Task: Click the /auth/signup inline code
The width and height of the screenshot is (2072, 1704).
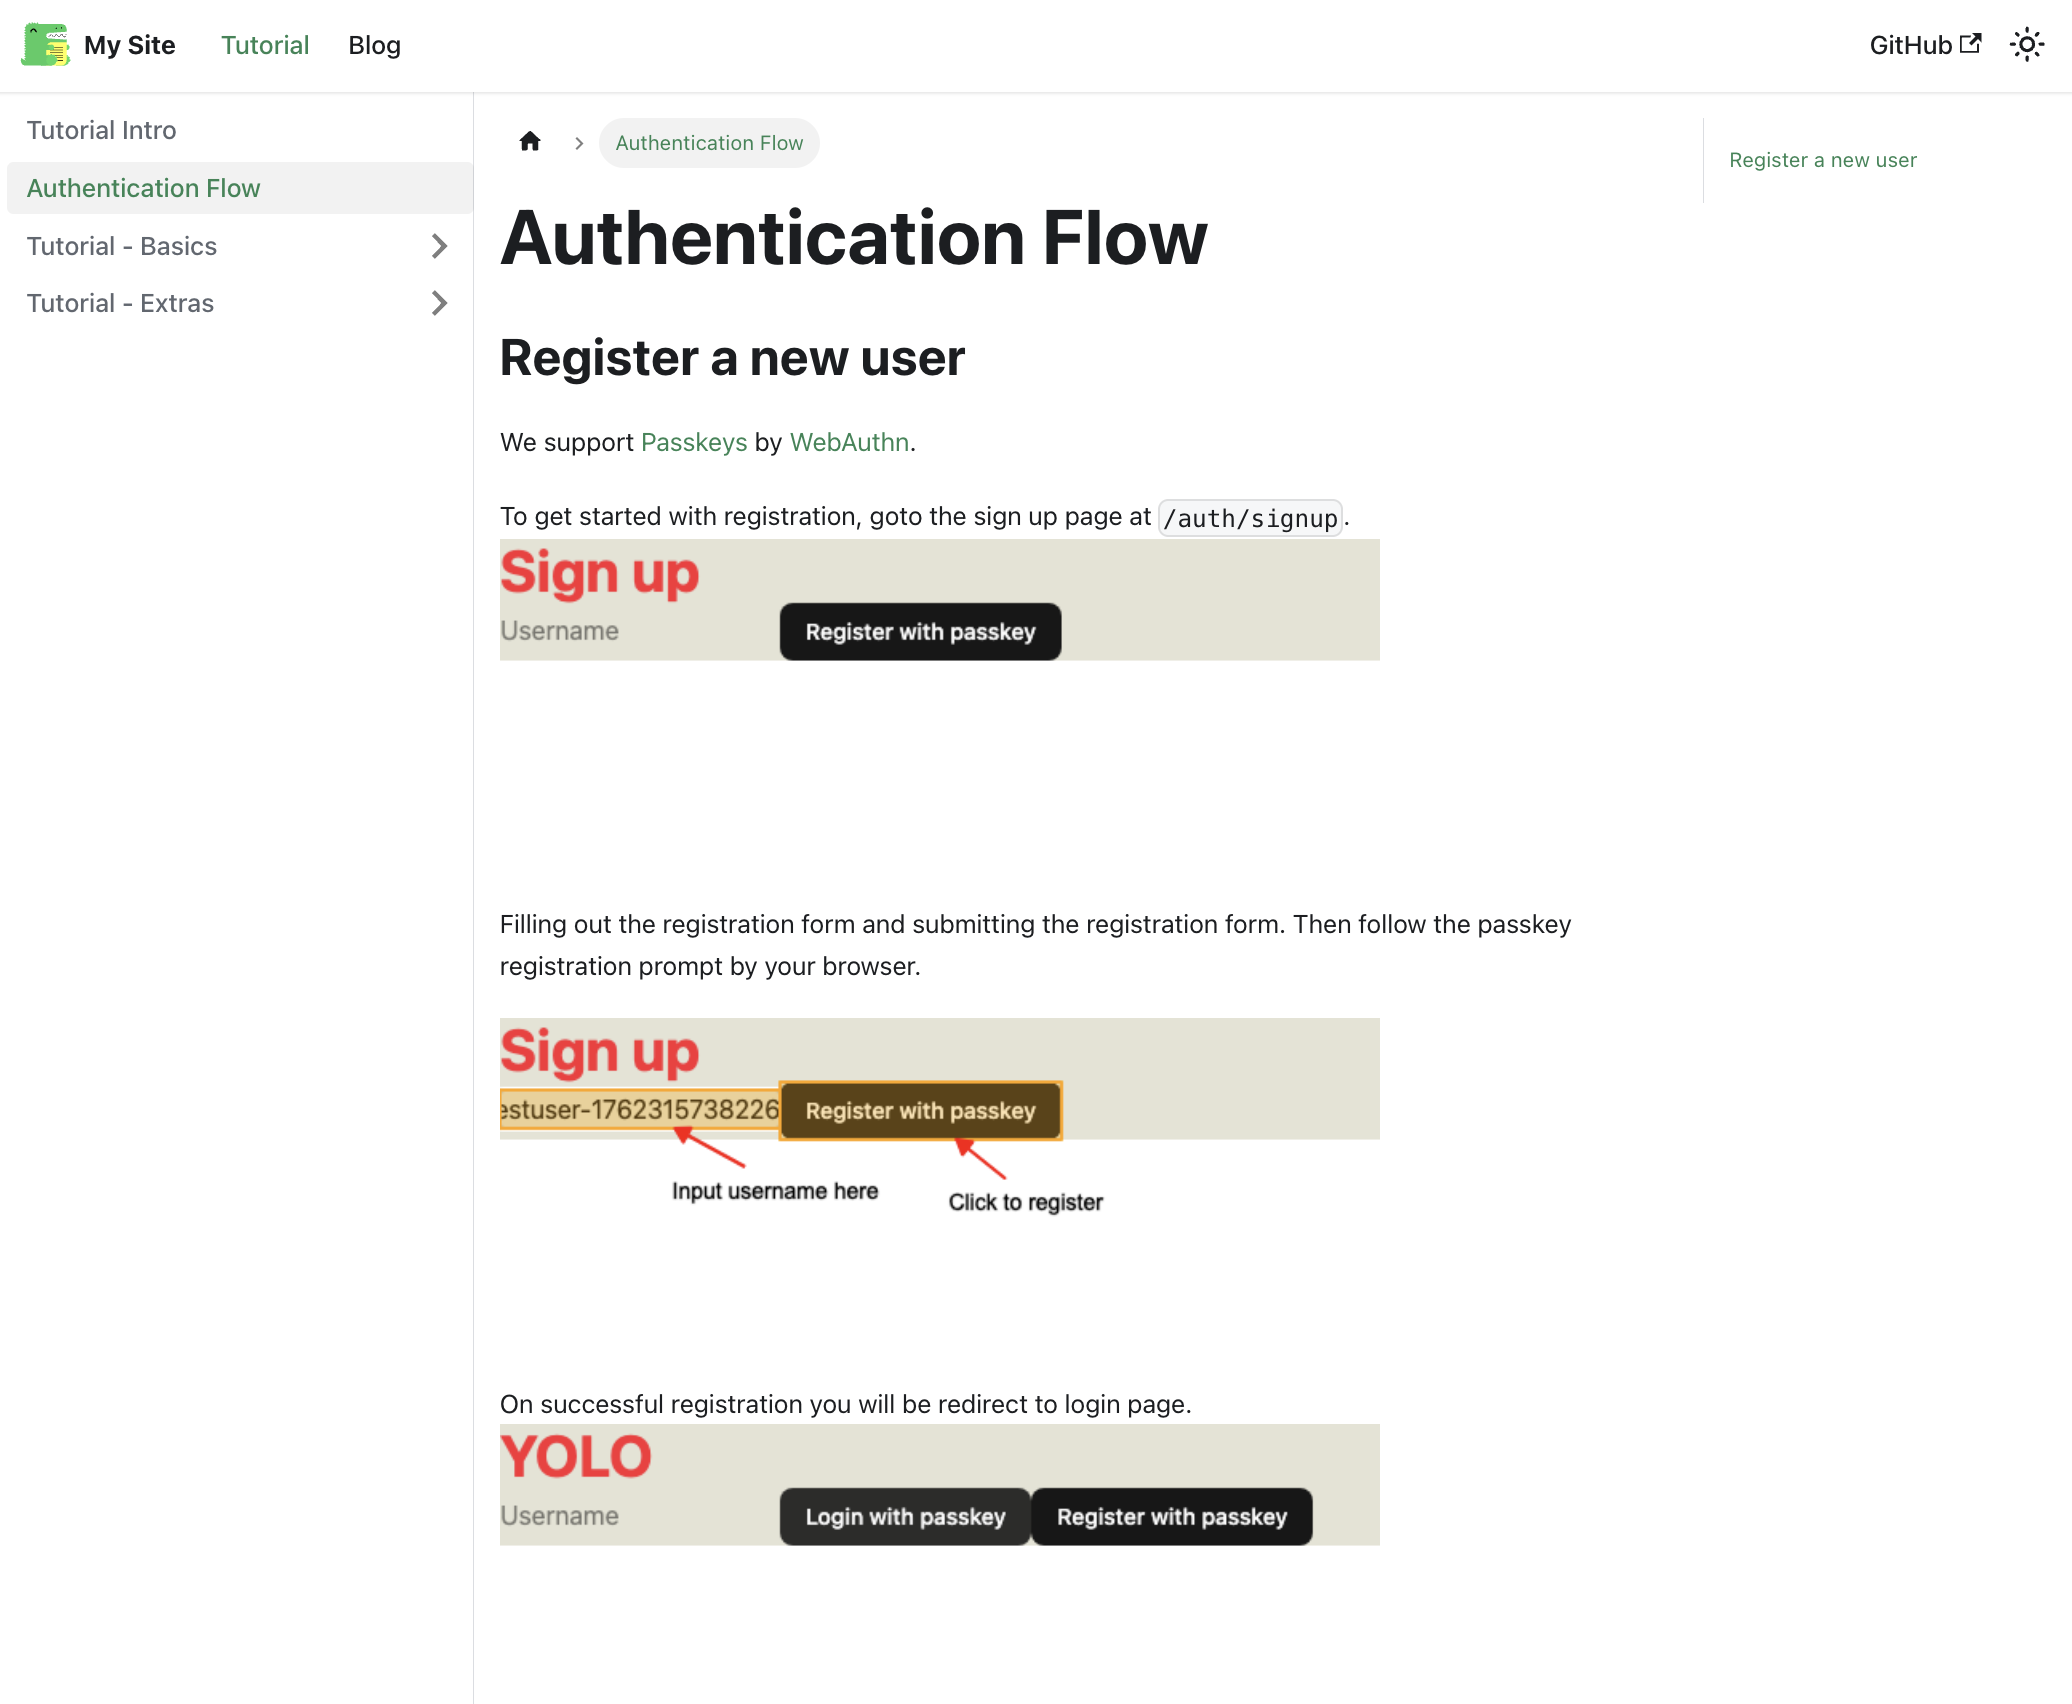Action: pyautogui.click(x=1250, y=517)
